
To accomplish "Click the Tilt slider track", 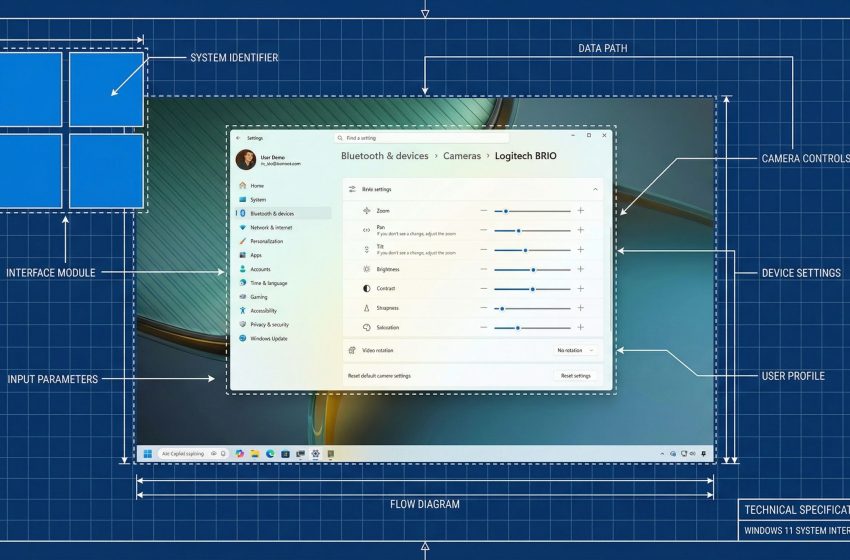I will [x=532, y=250].
